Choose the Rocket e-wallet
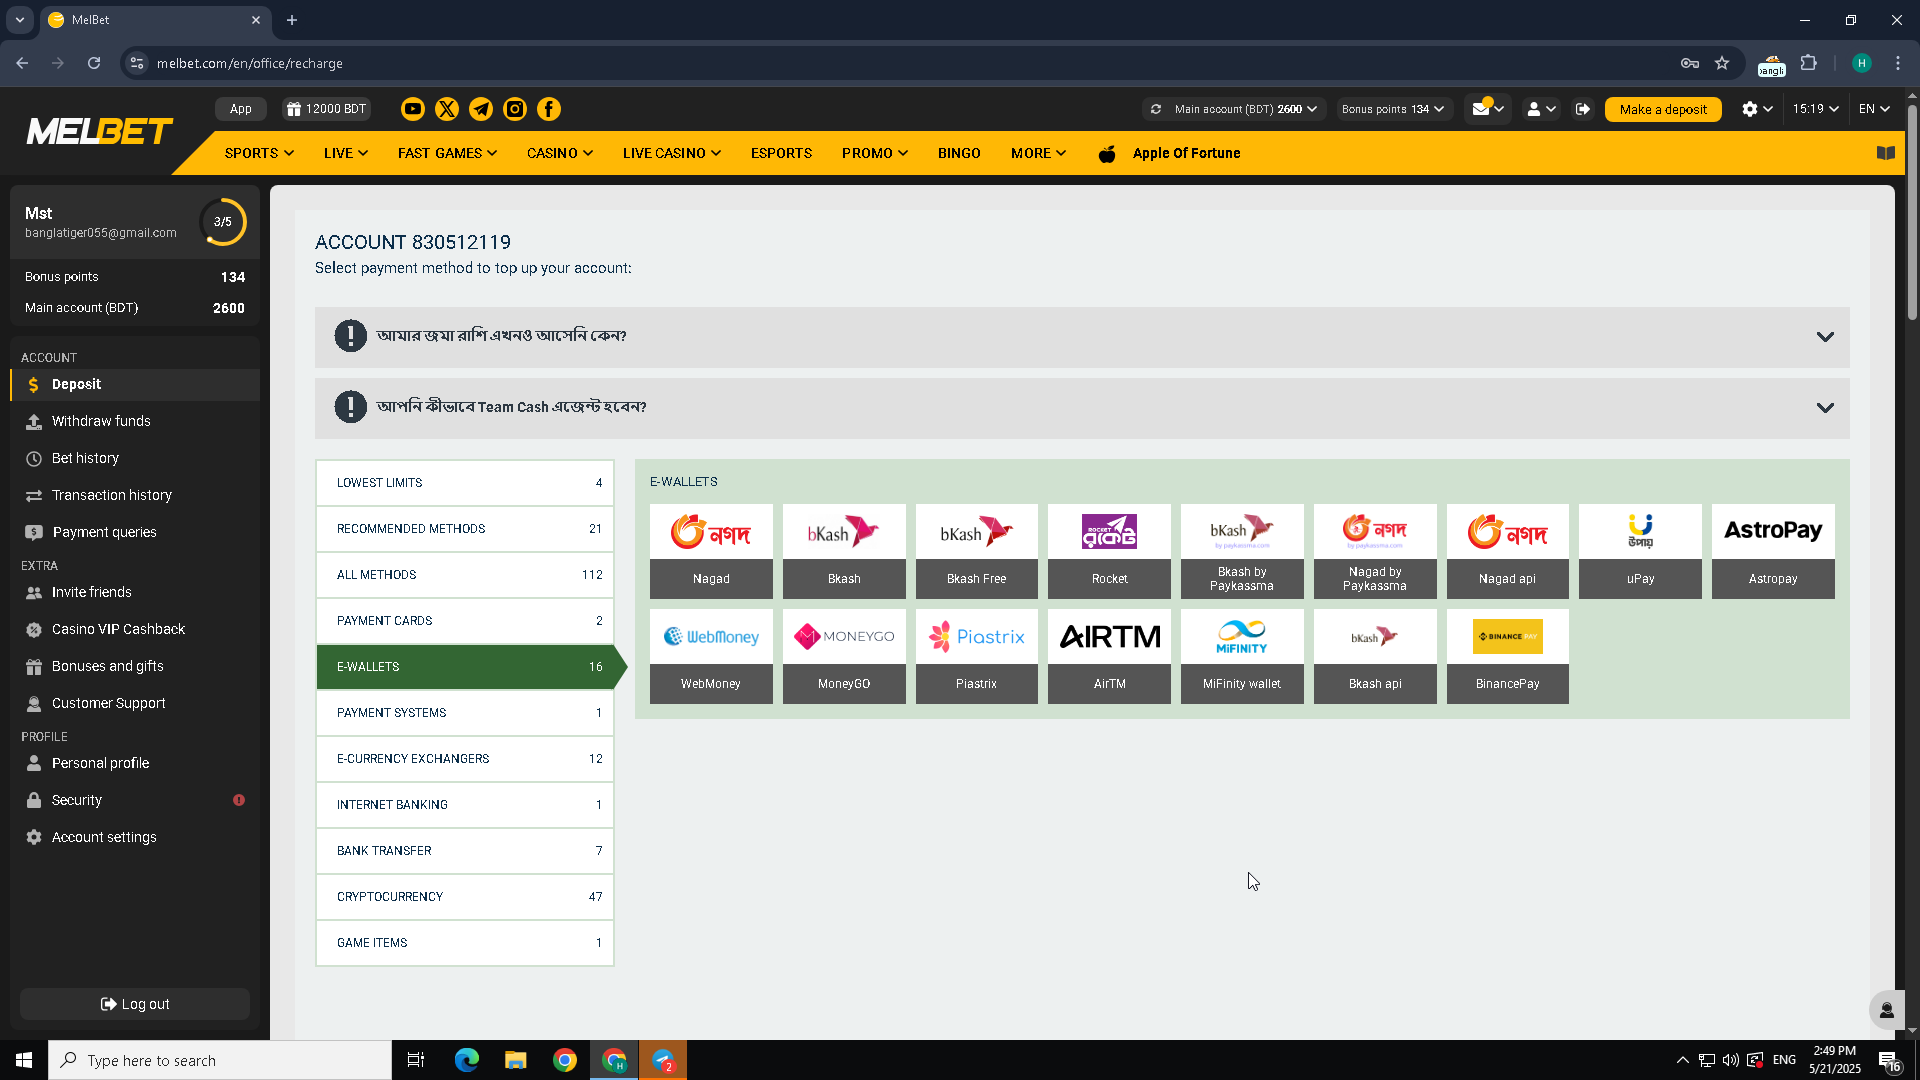Image resolution: width=1920 pixels, height=1080 pixels. 1109,551
